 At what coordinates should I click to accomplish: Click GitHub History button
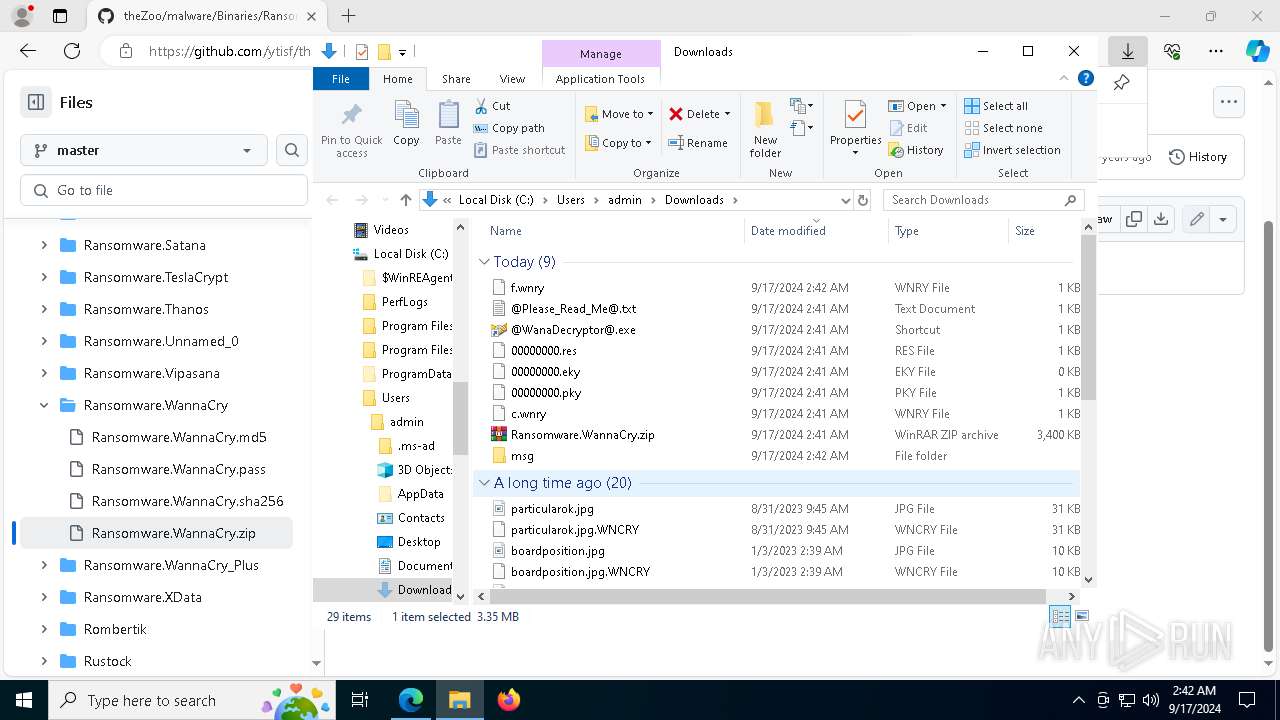pos(1198,157)
